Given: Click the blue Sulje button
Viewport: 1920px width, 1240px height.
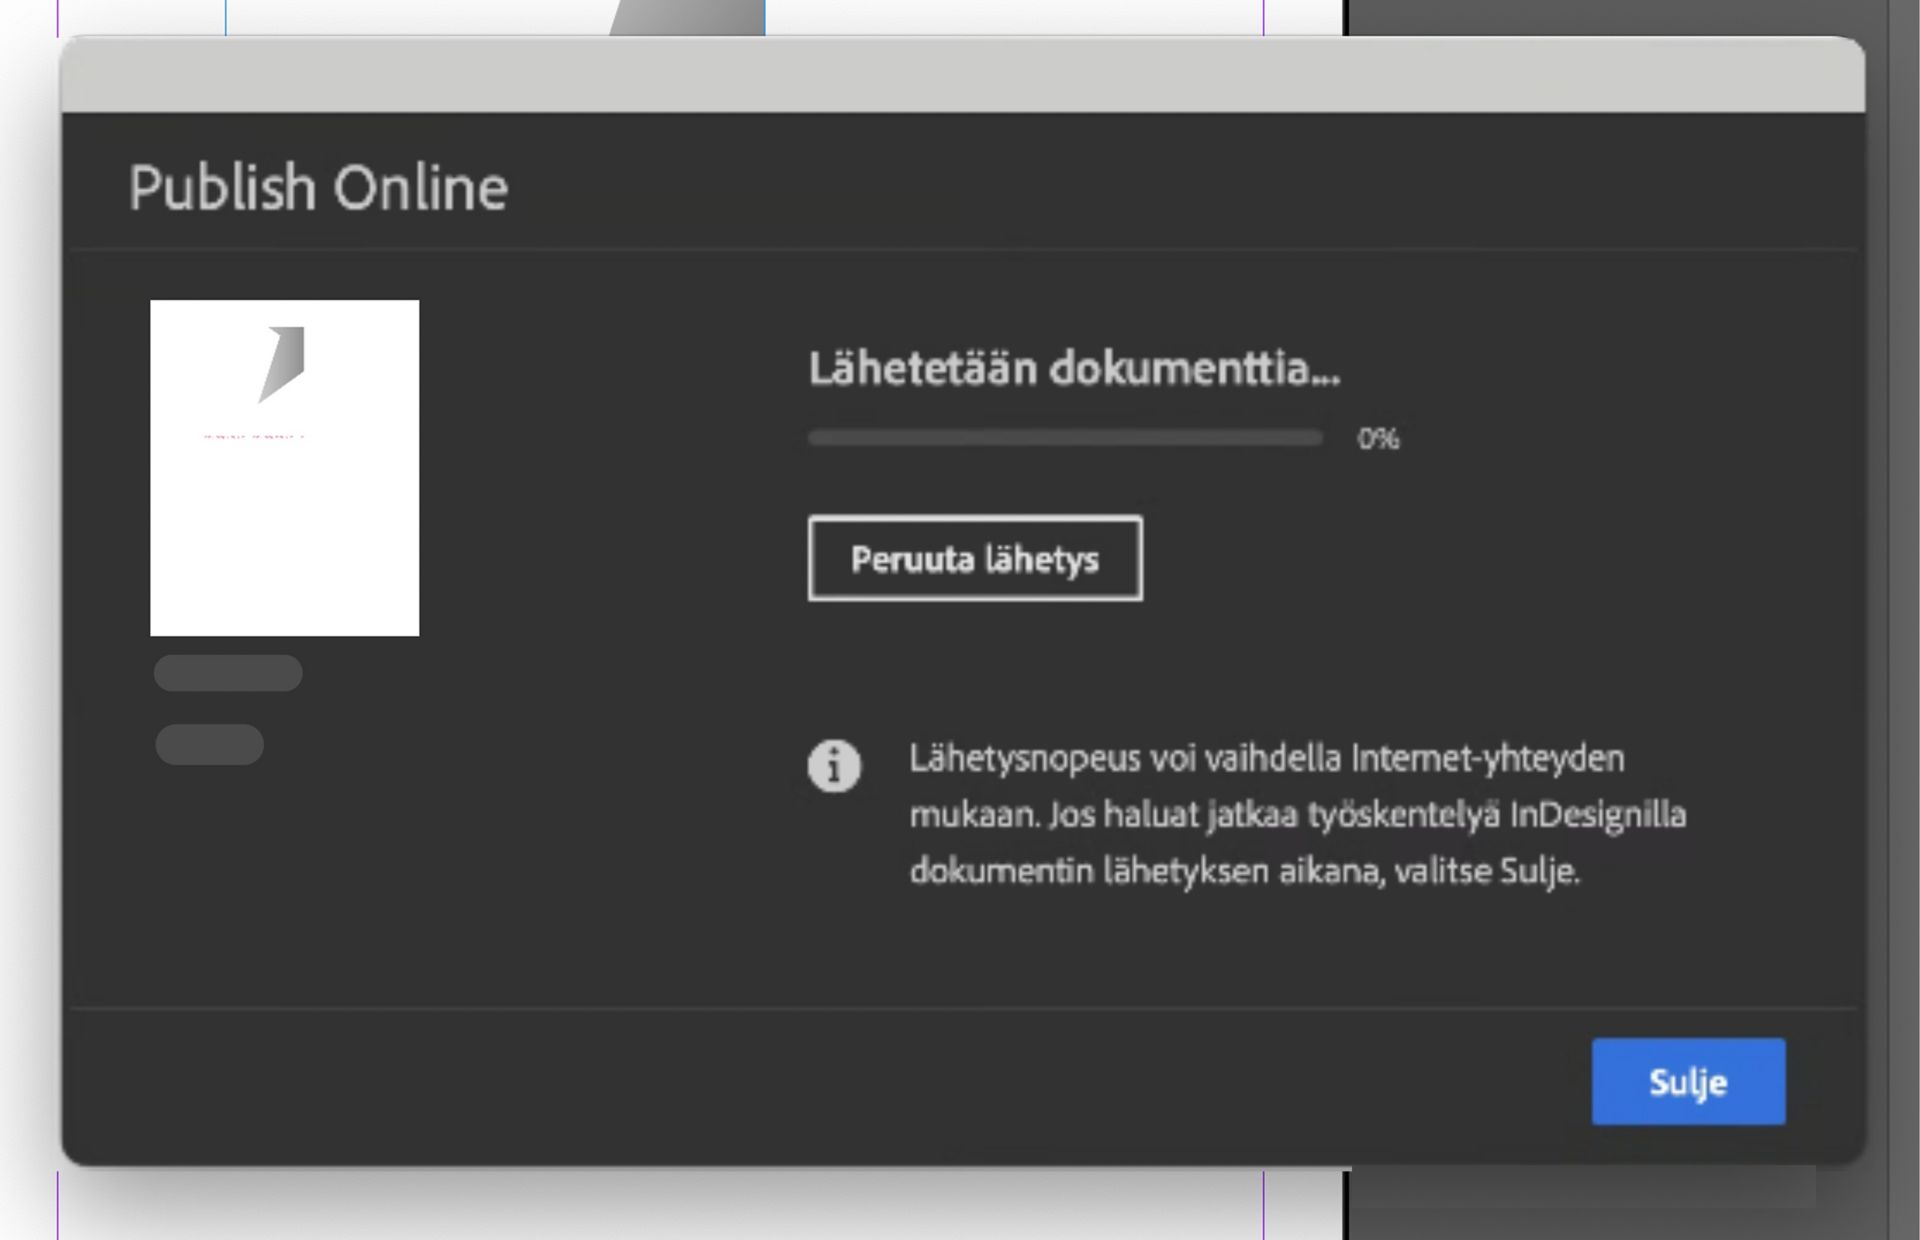Looking at the screenshot, I should pyautogui.click(x=1687, y=1081).
